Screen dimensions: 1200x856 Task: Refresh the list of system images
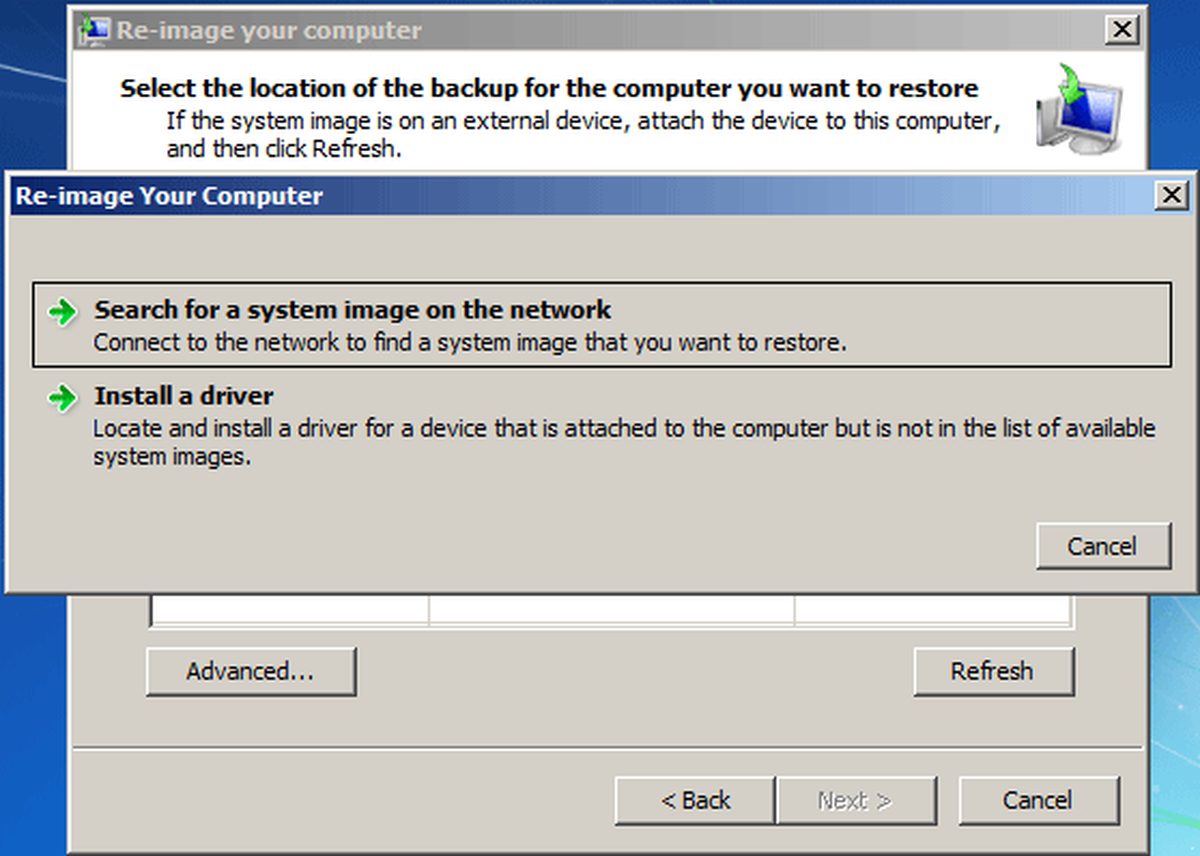(x=993, y=671)
